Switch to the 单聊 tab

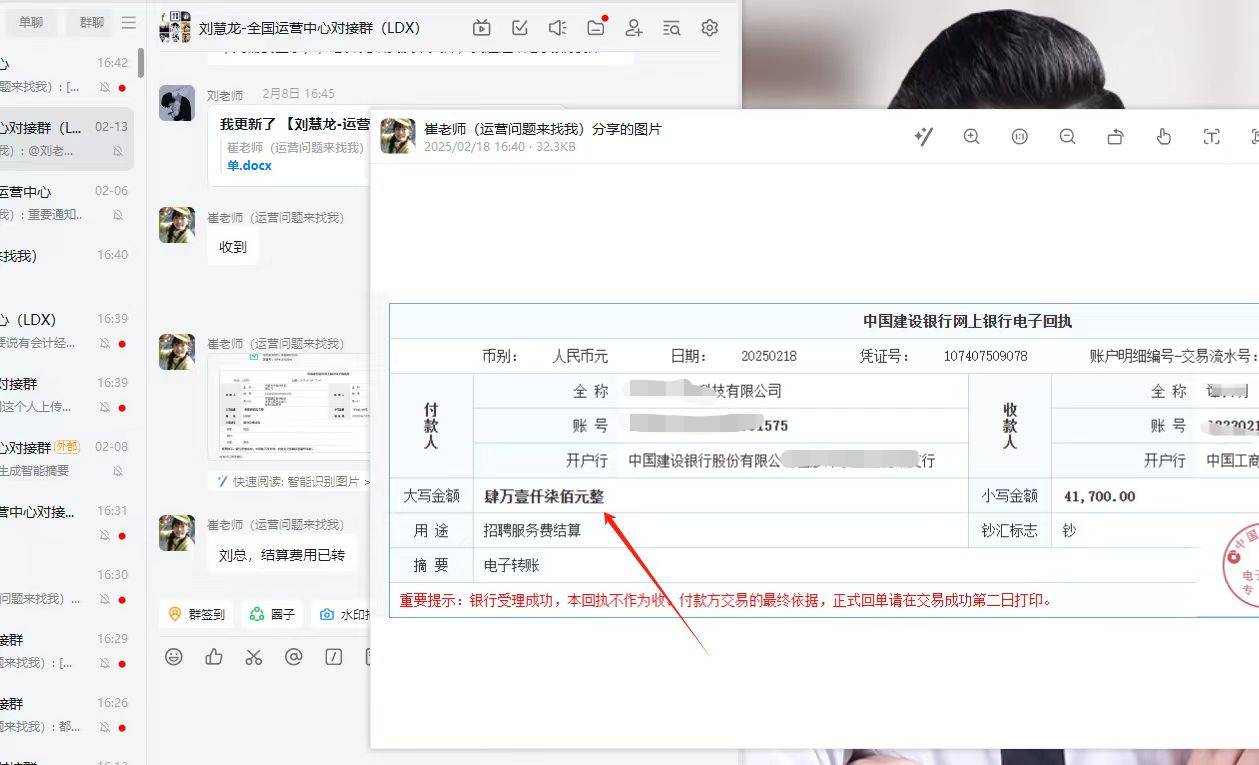pyautogui.click(x=31, y=22)
